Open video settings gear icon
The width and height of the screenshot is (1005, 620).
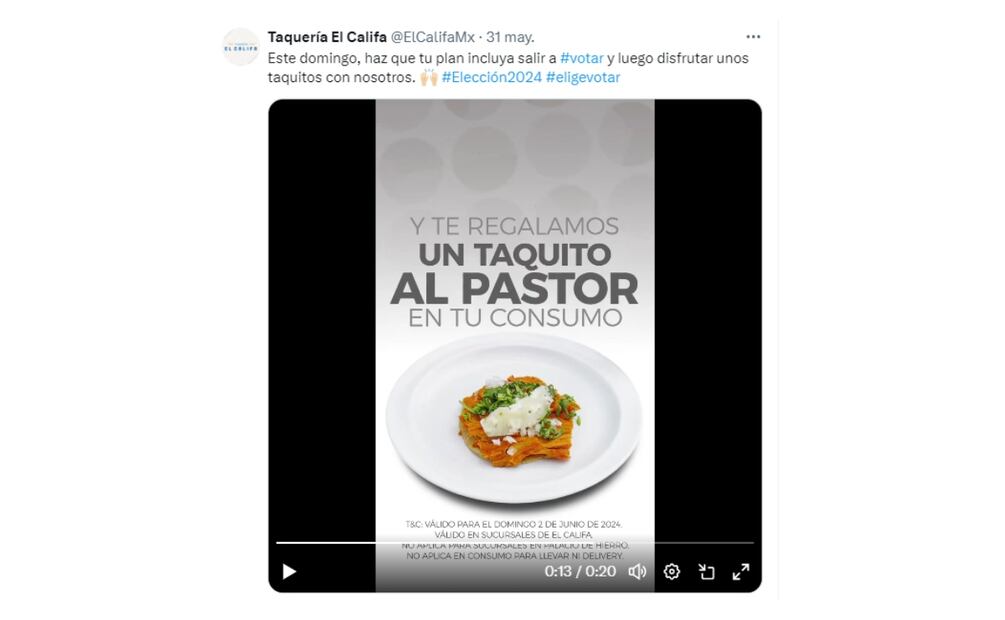pos(672,571)
